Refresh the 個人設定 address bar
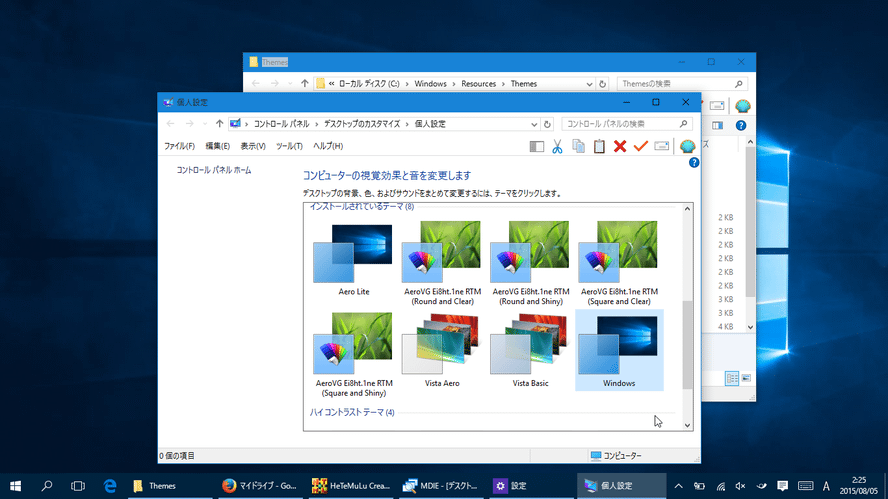The image size is (888, 499). [x=547, y=124]
